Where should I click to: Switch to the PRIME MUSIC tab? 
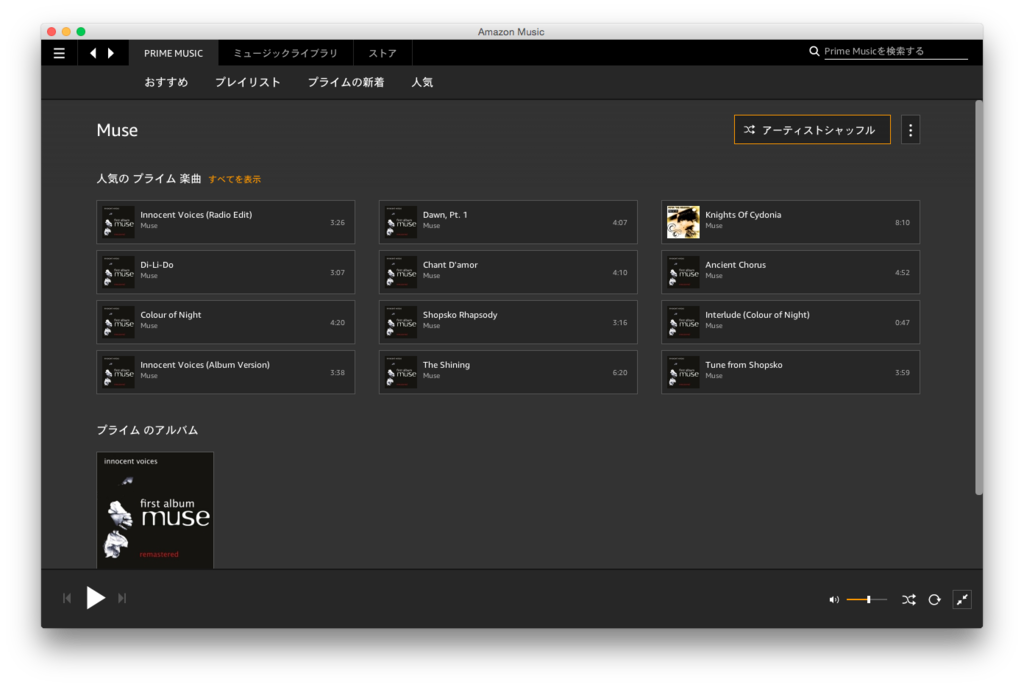(173, 53)
